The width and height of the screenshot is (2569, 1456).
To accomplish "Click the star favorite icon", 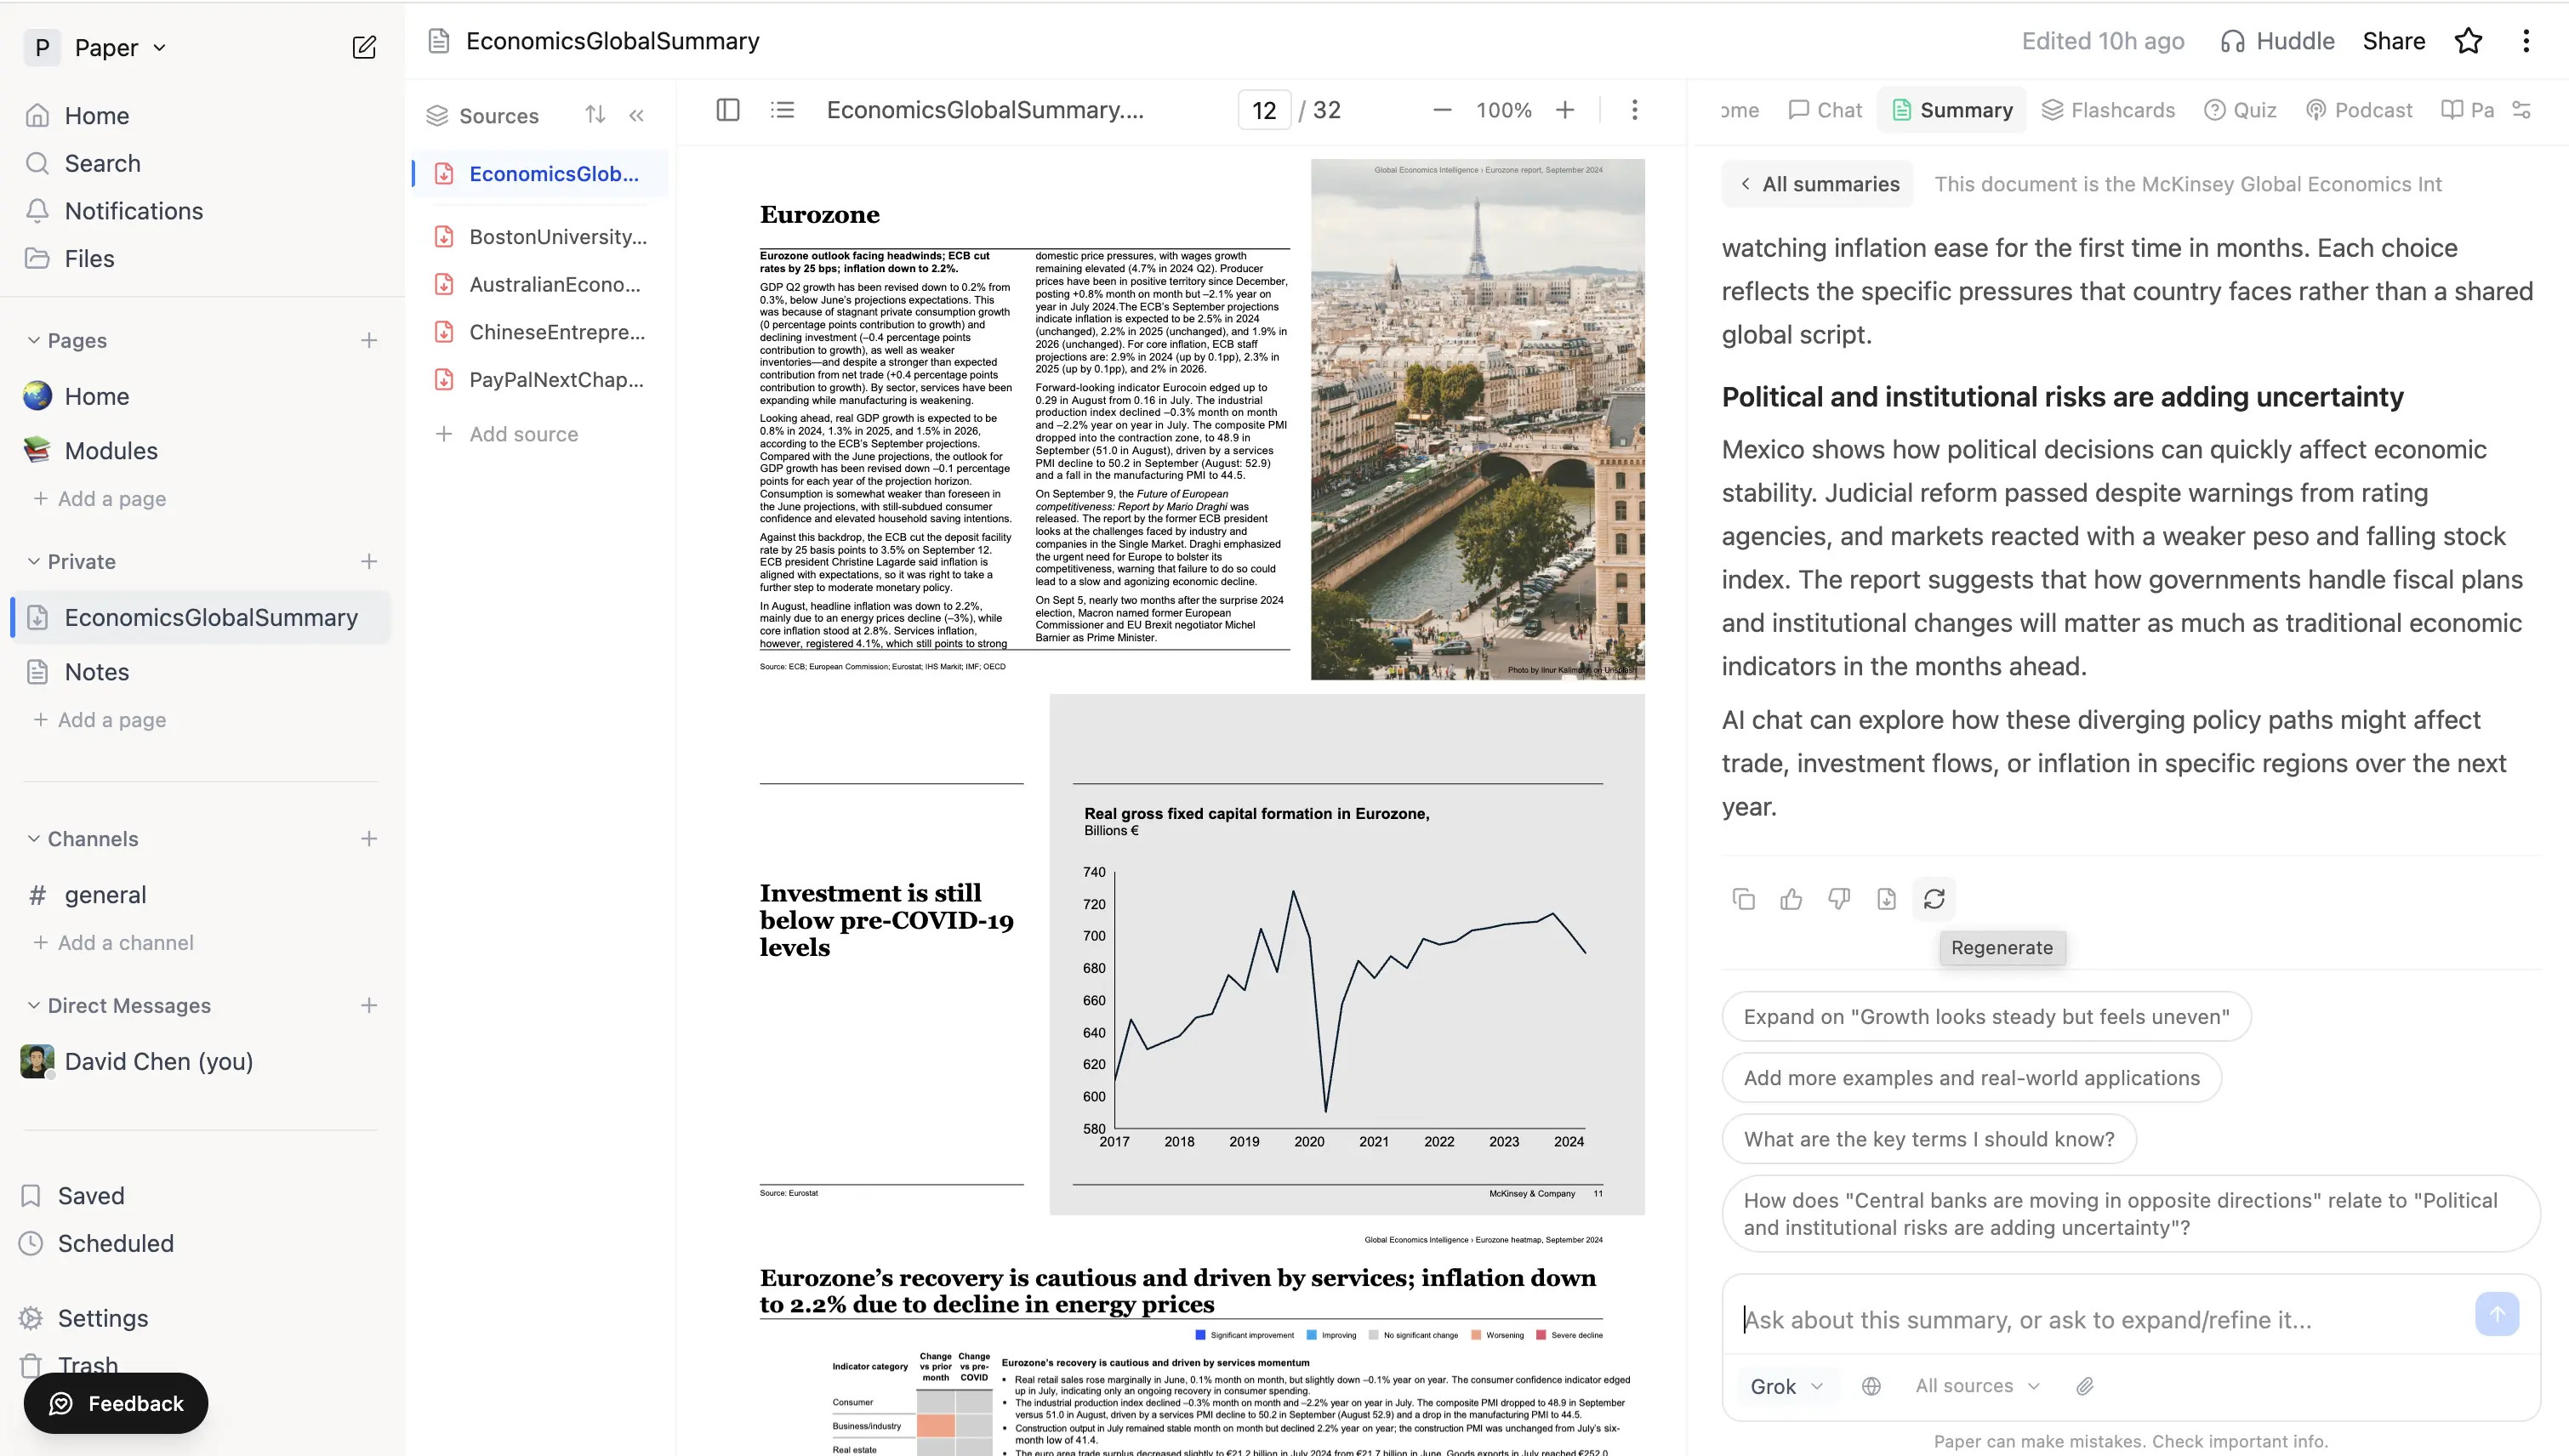I will [x=2468, y=41].
